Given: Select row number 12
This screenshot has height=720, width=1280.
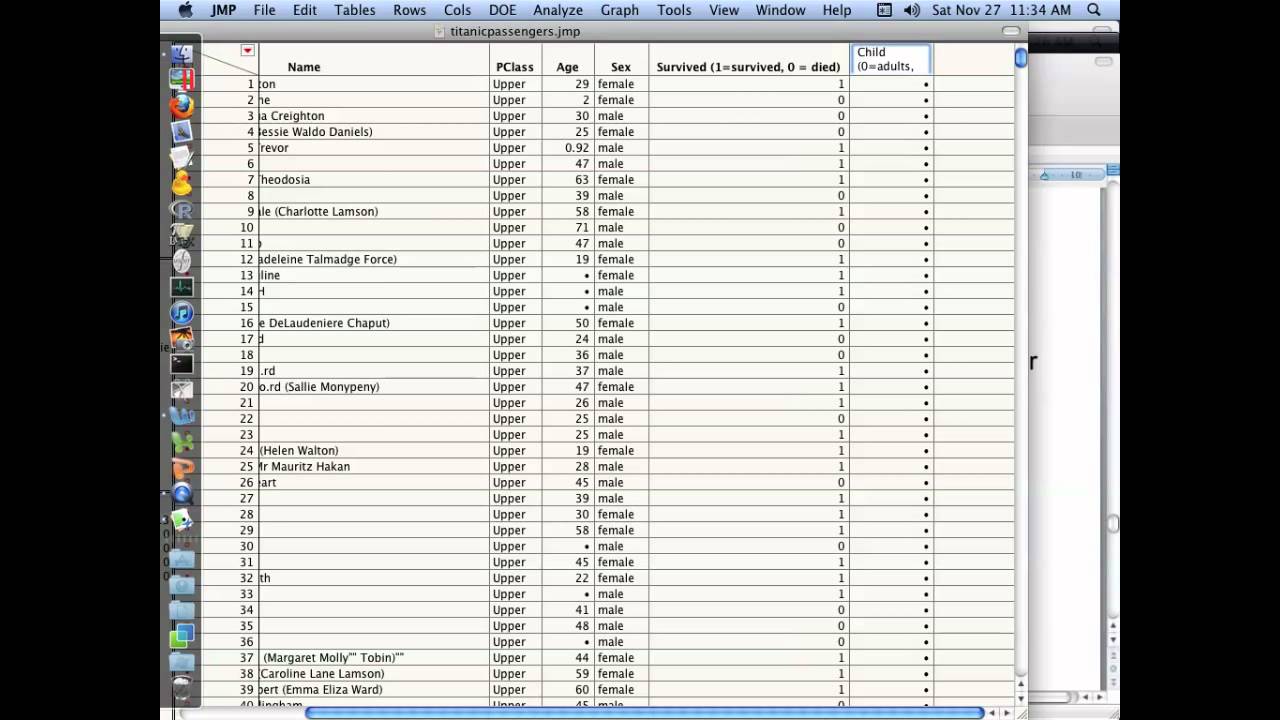Looking at the screenshot, I should (247, 259).
